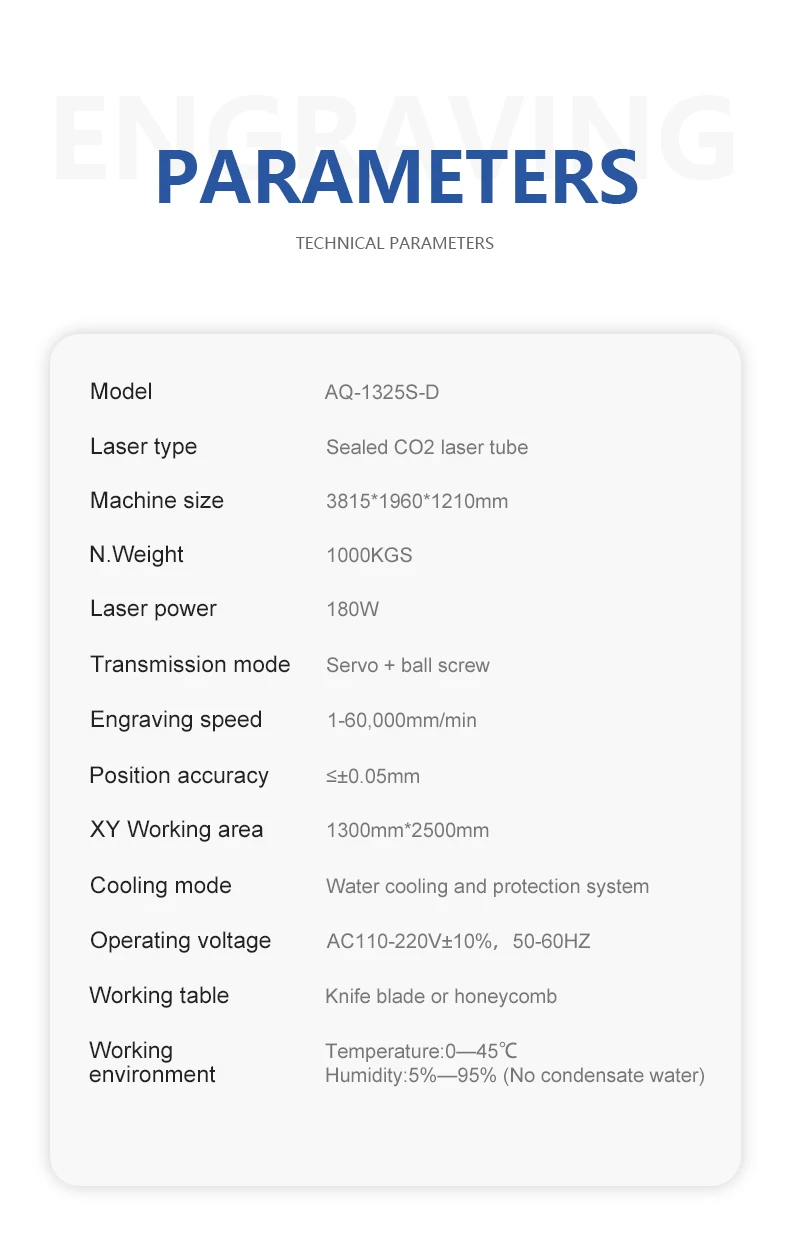The width and height of the screenshot is (790, 1238).
Task: Click the 180W laser power value
Action: click(x=352, y=609)
